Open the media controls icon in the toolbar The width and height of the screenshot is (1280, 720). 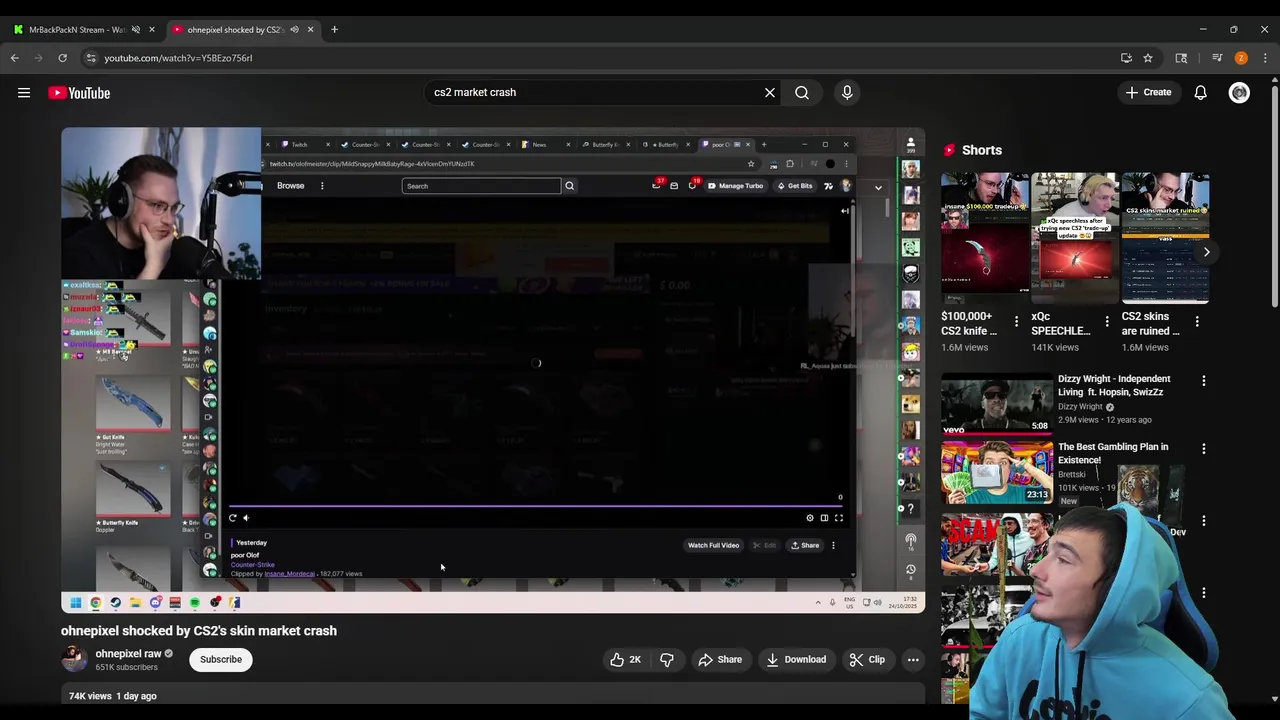[x=1217, y=58]
